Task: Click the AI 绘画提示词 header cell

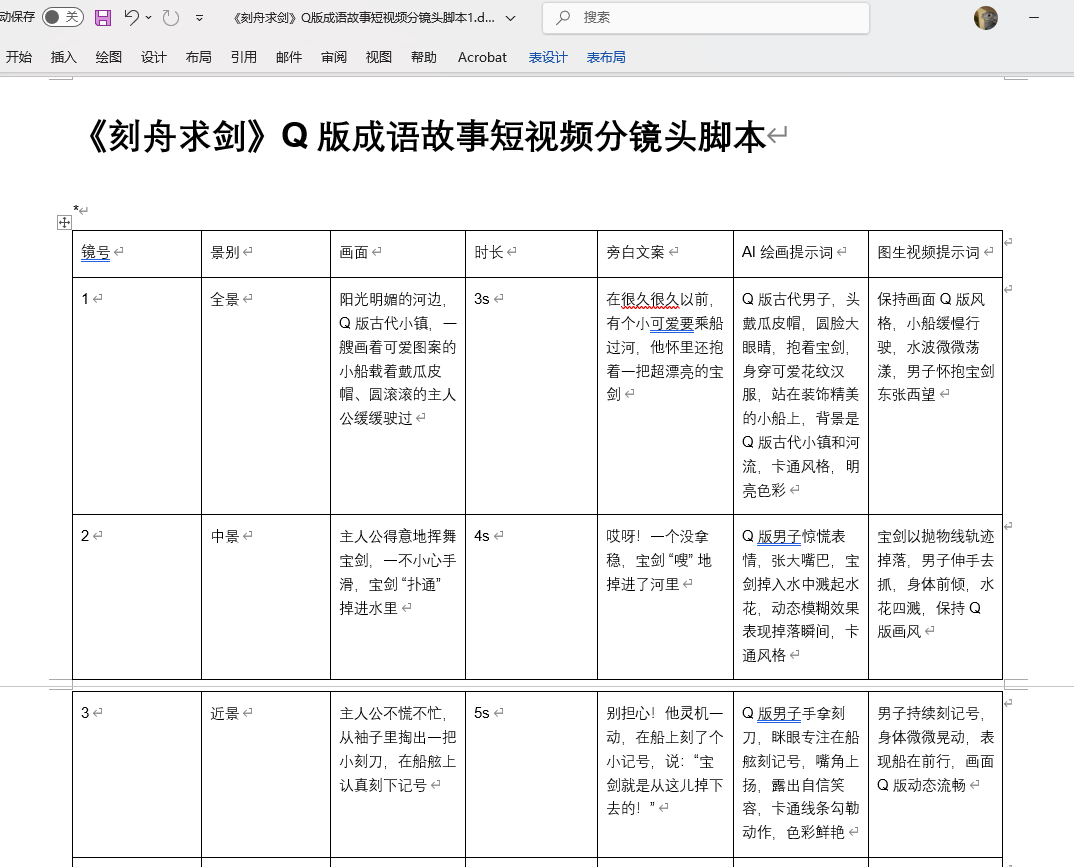Action: click(x=801, y=253)
